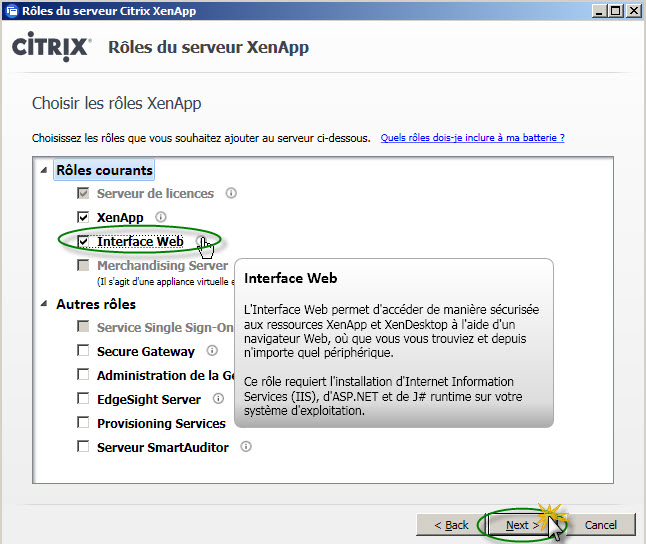The height and width of the screenshot is (544, 646).
Task: Open info icon beside Secure Gateway
Action: coord(212,351)
